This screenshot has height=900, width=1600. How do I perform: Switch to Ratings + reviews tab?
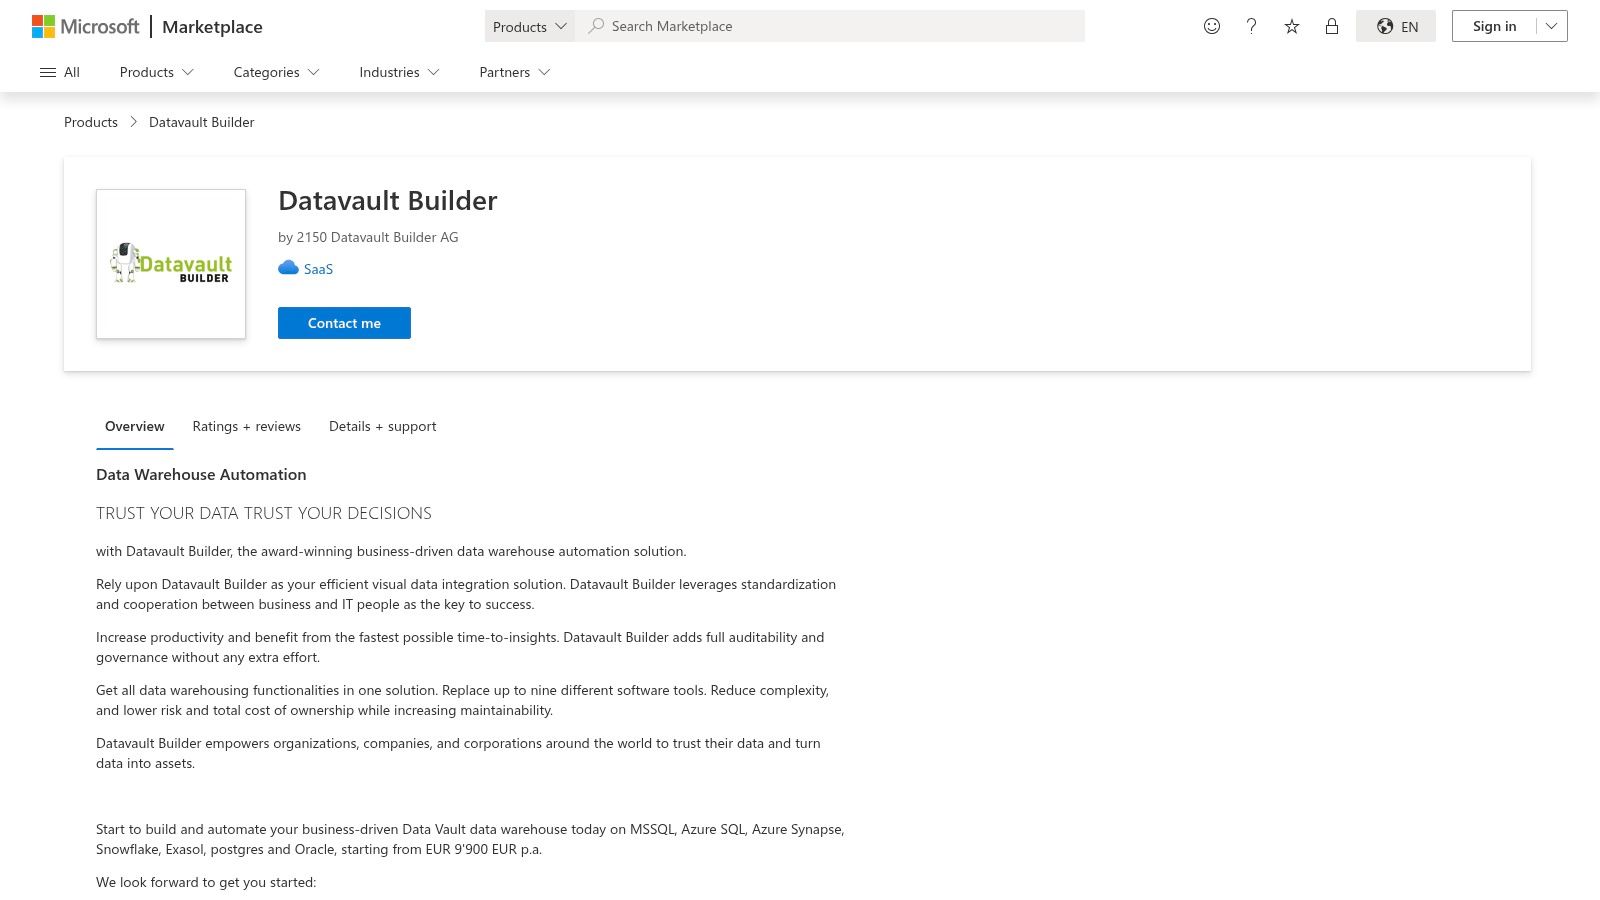point(246,426)
